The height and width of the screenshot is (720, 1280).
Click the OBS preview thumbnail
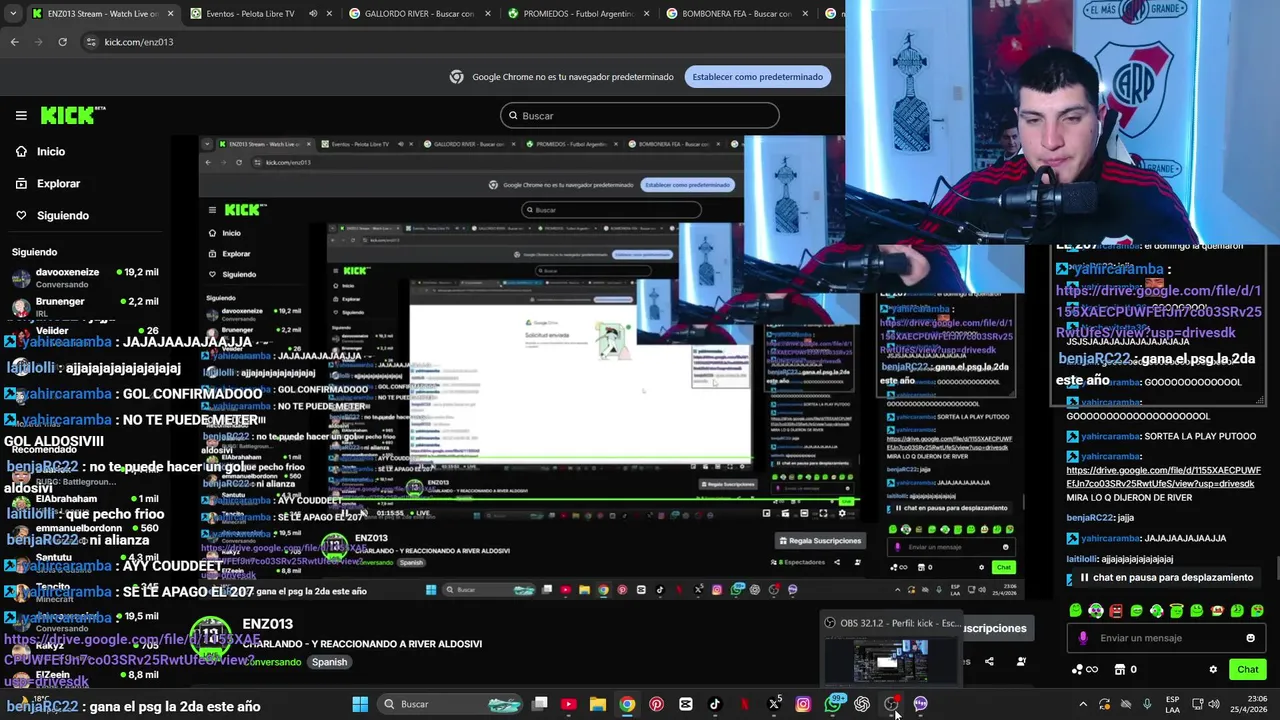[890, 661]
